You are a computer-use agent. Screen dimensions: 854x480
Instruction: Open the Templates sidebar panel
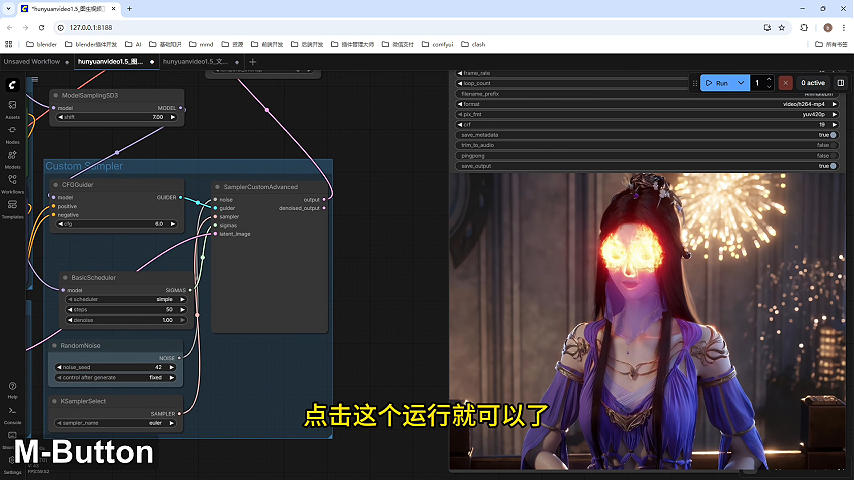click(x=12, y=209)
